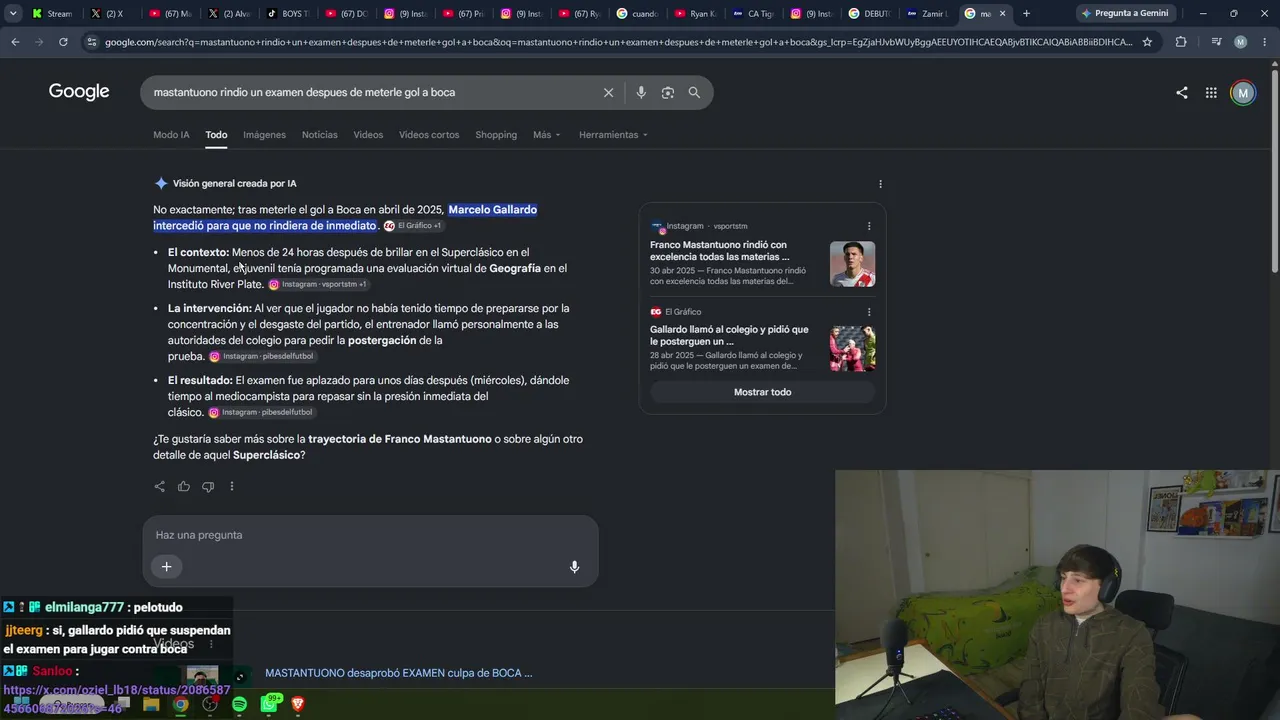Viewport: 1280px width, 720px height.
Task: Give the AI overview a thumbs down
Action: [208, 486]
